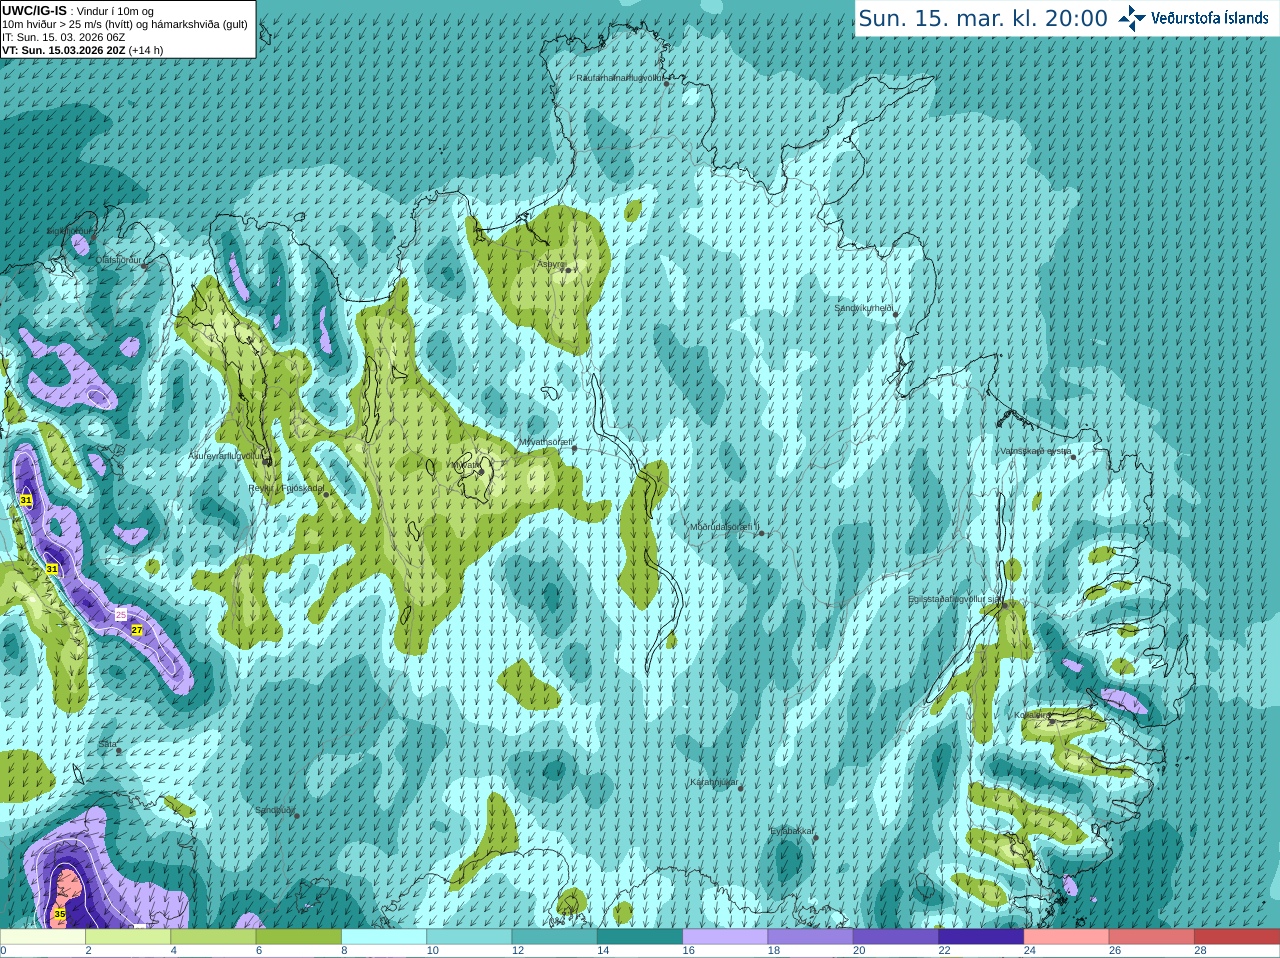
Task: Pick the dark red legend swatch above 28
Action: 1237,937
